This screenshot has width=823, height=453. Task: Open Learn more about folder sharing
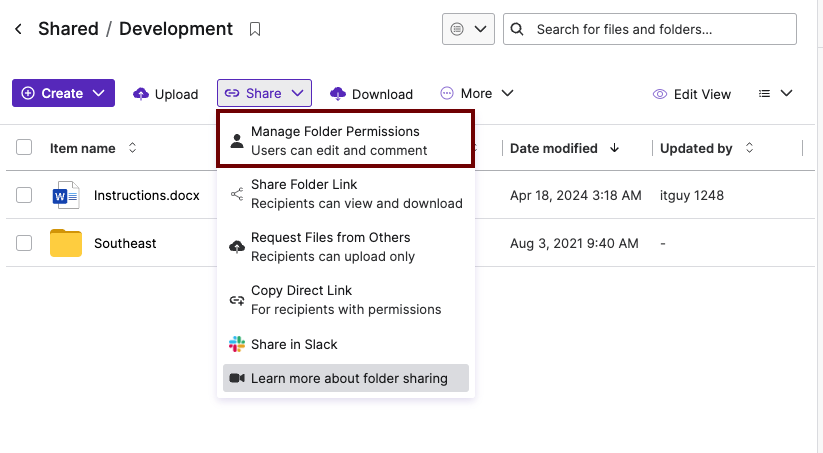pos(346,378)
